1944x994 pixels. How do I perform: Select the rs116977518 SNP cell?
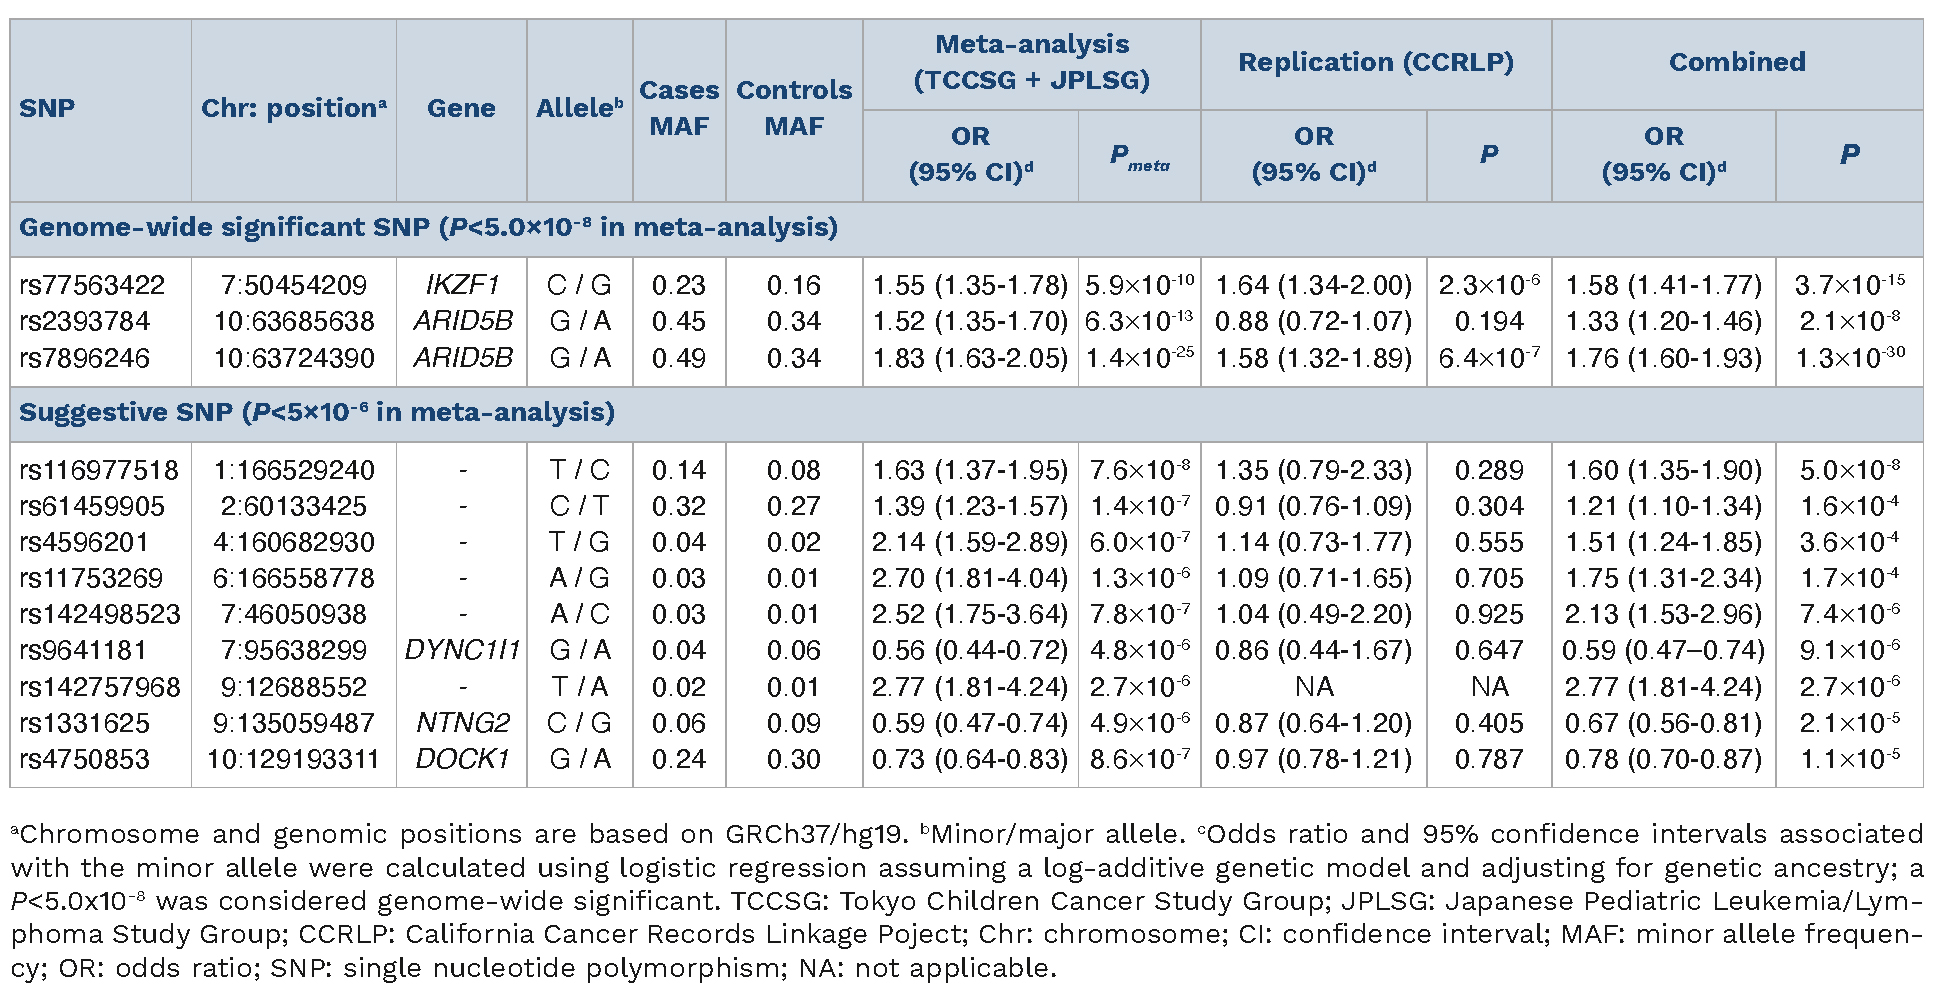coord(99,470)
